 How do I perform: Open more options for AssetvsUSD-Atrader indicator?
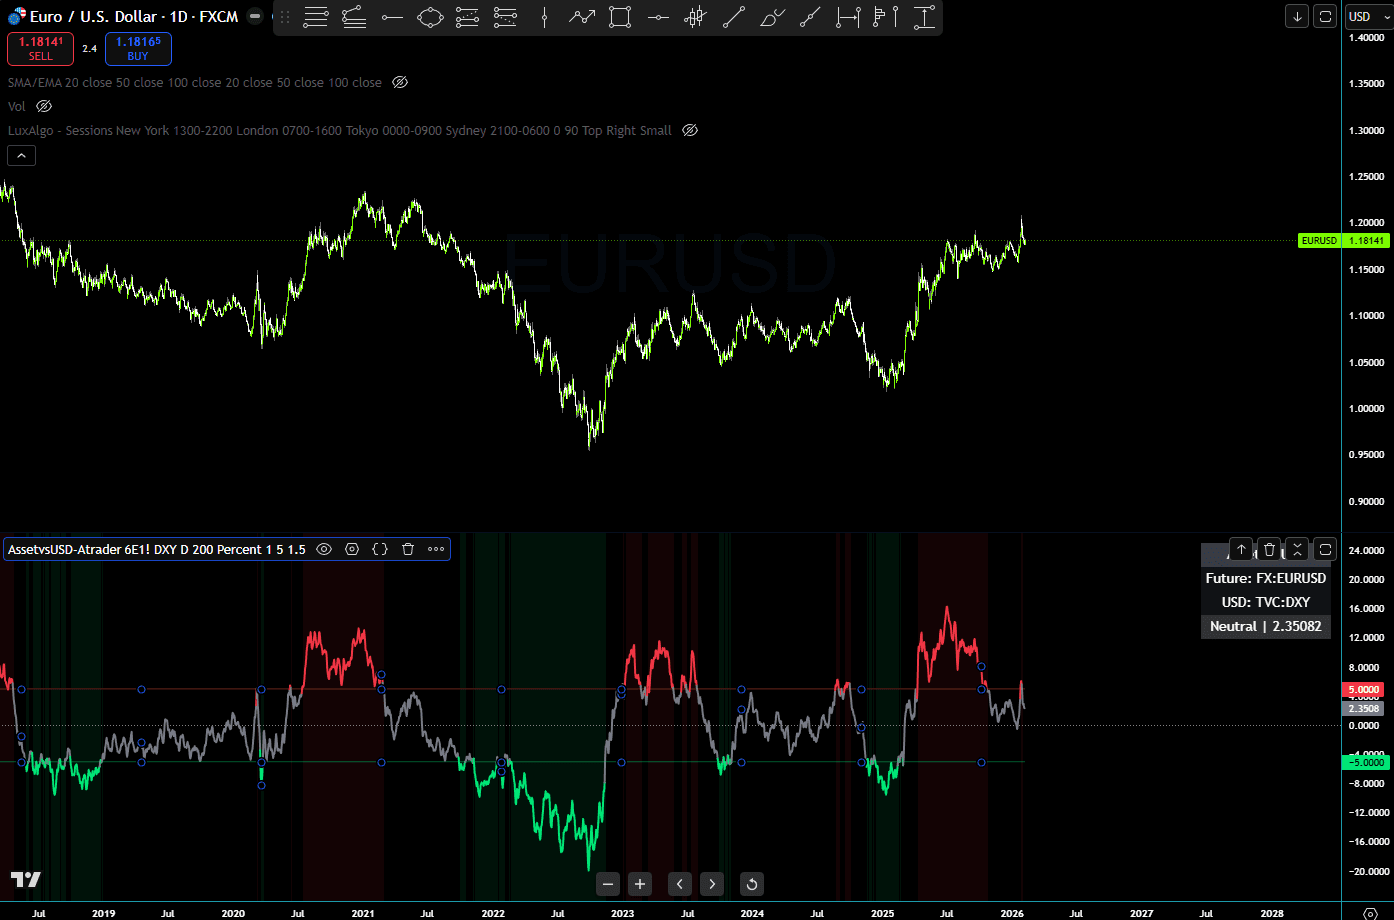[436, 549]
